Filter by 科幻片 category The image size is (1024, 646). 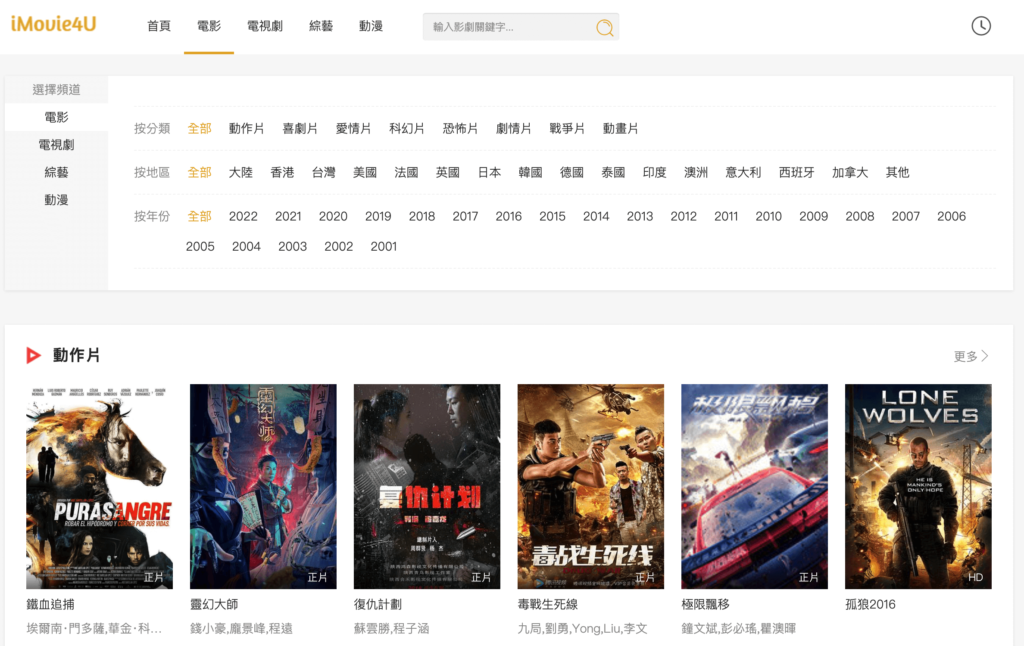pyautogui.click(x=407, y=129)
